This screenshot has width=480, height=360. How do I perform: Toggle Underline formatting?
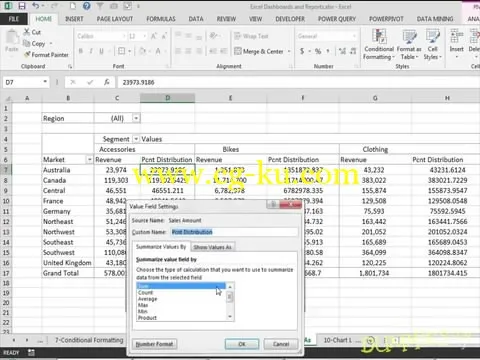(101, 51)
